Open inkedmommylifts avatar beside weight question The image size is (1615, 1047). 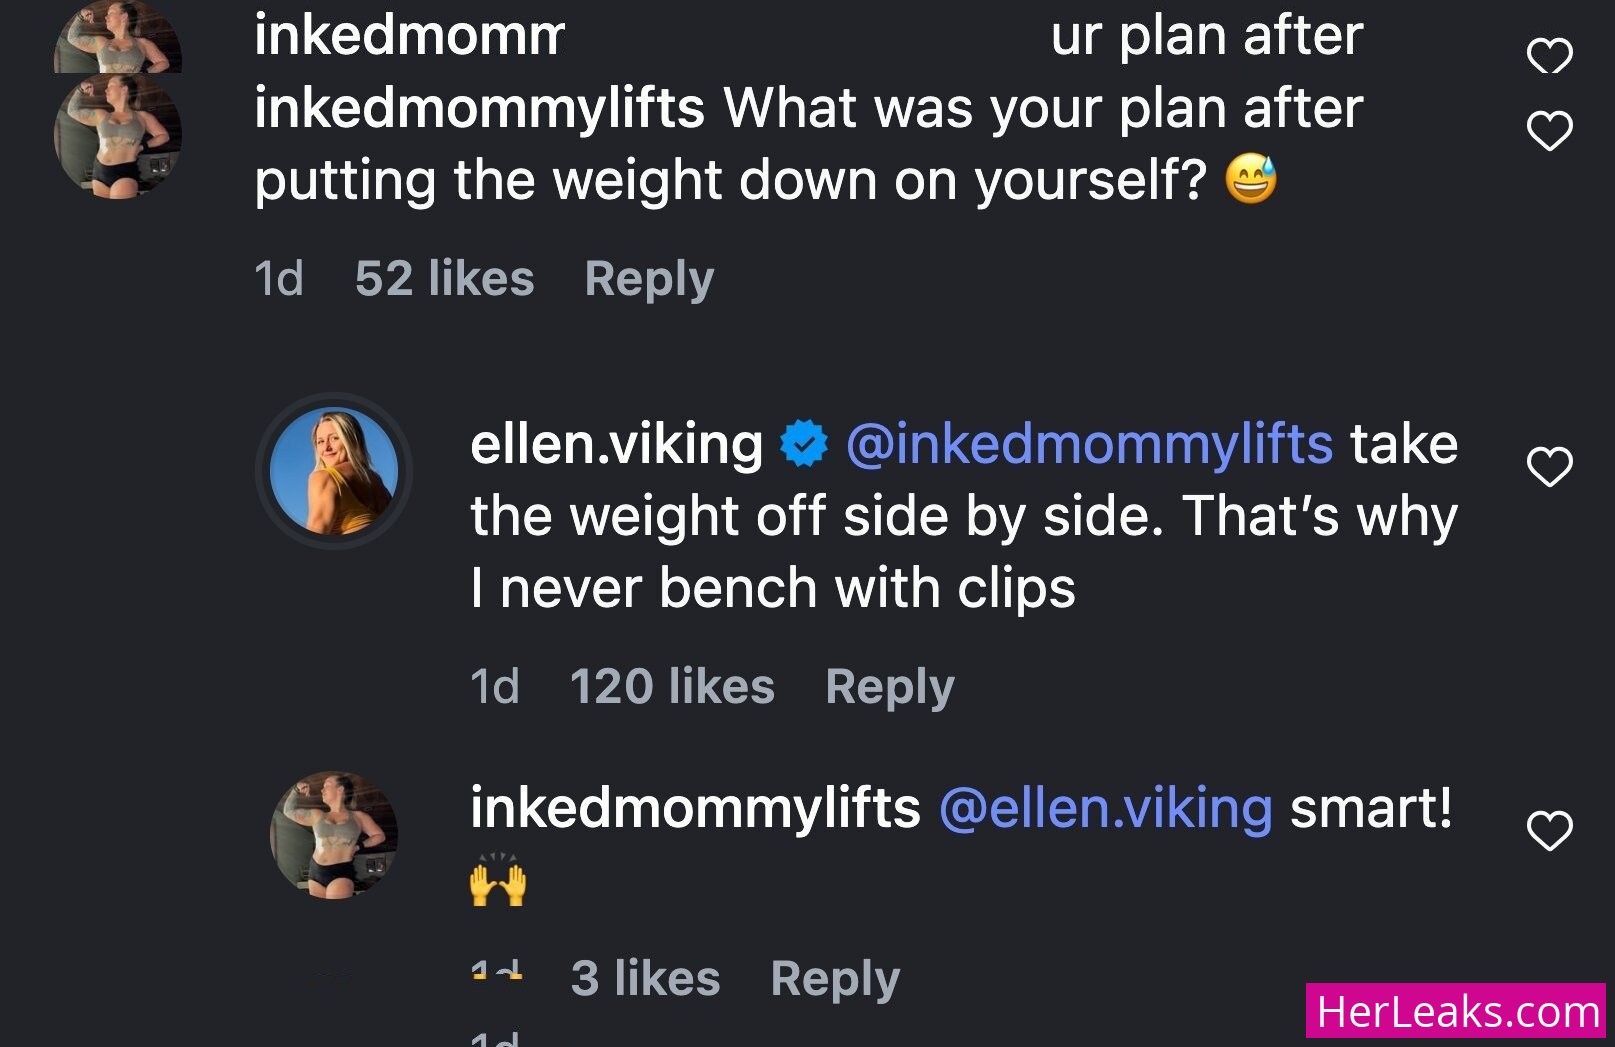(x=118, y=135)
